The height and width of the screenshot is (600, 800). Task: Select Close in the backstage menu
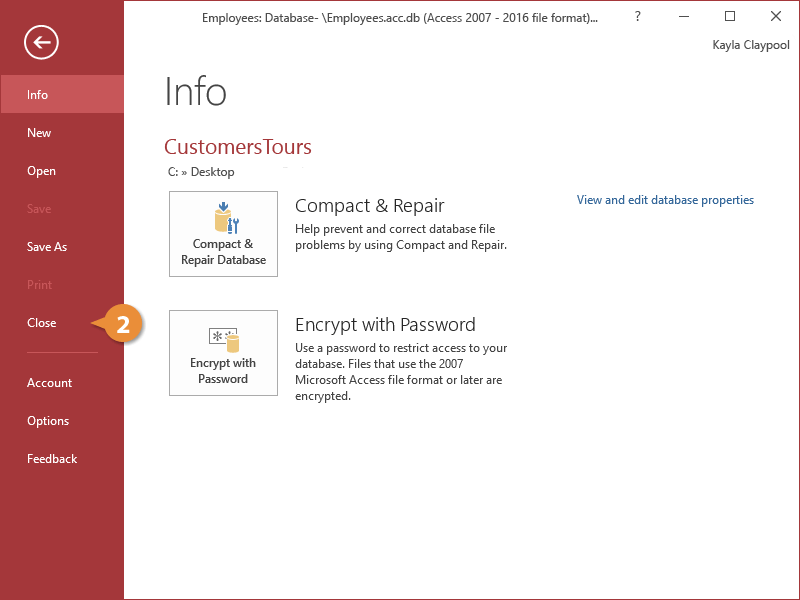click(42, 323)
